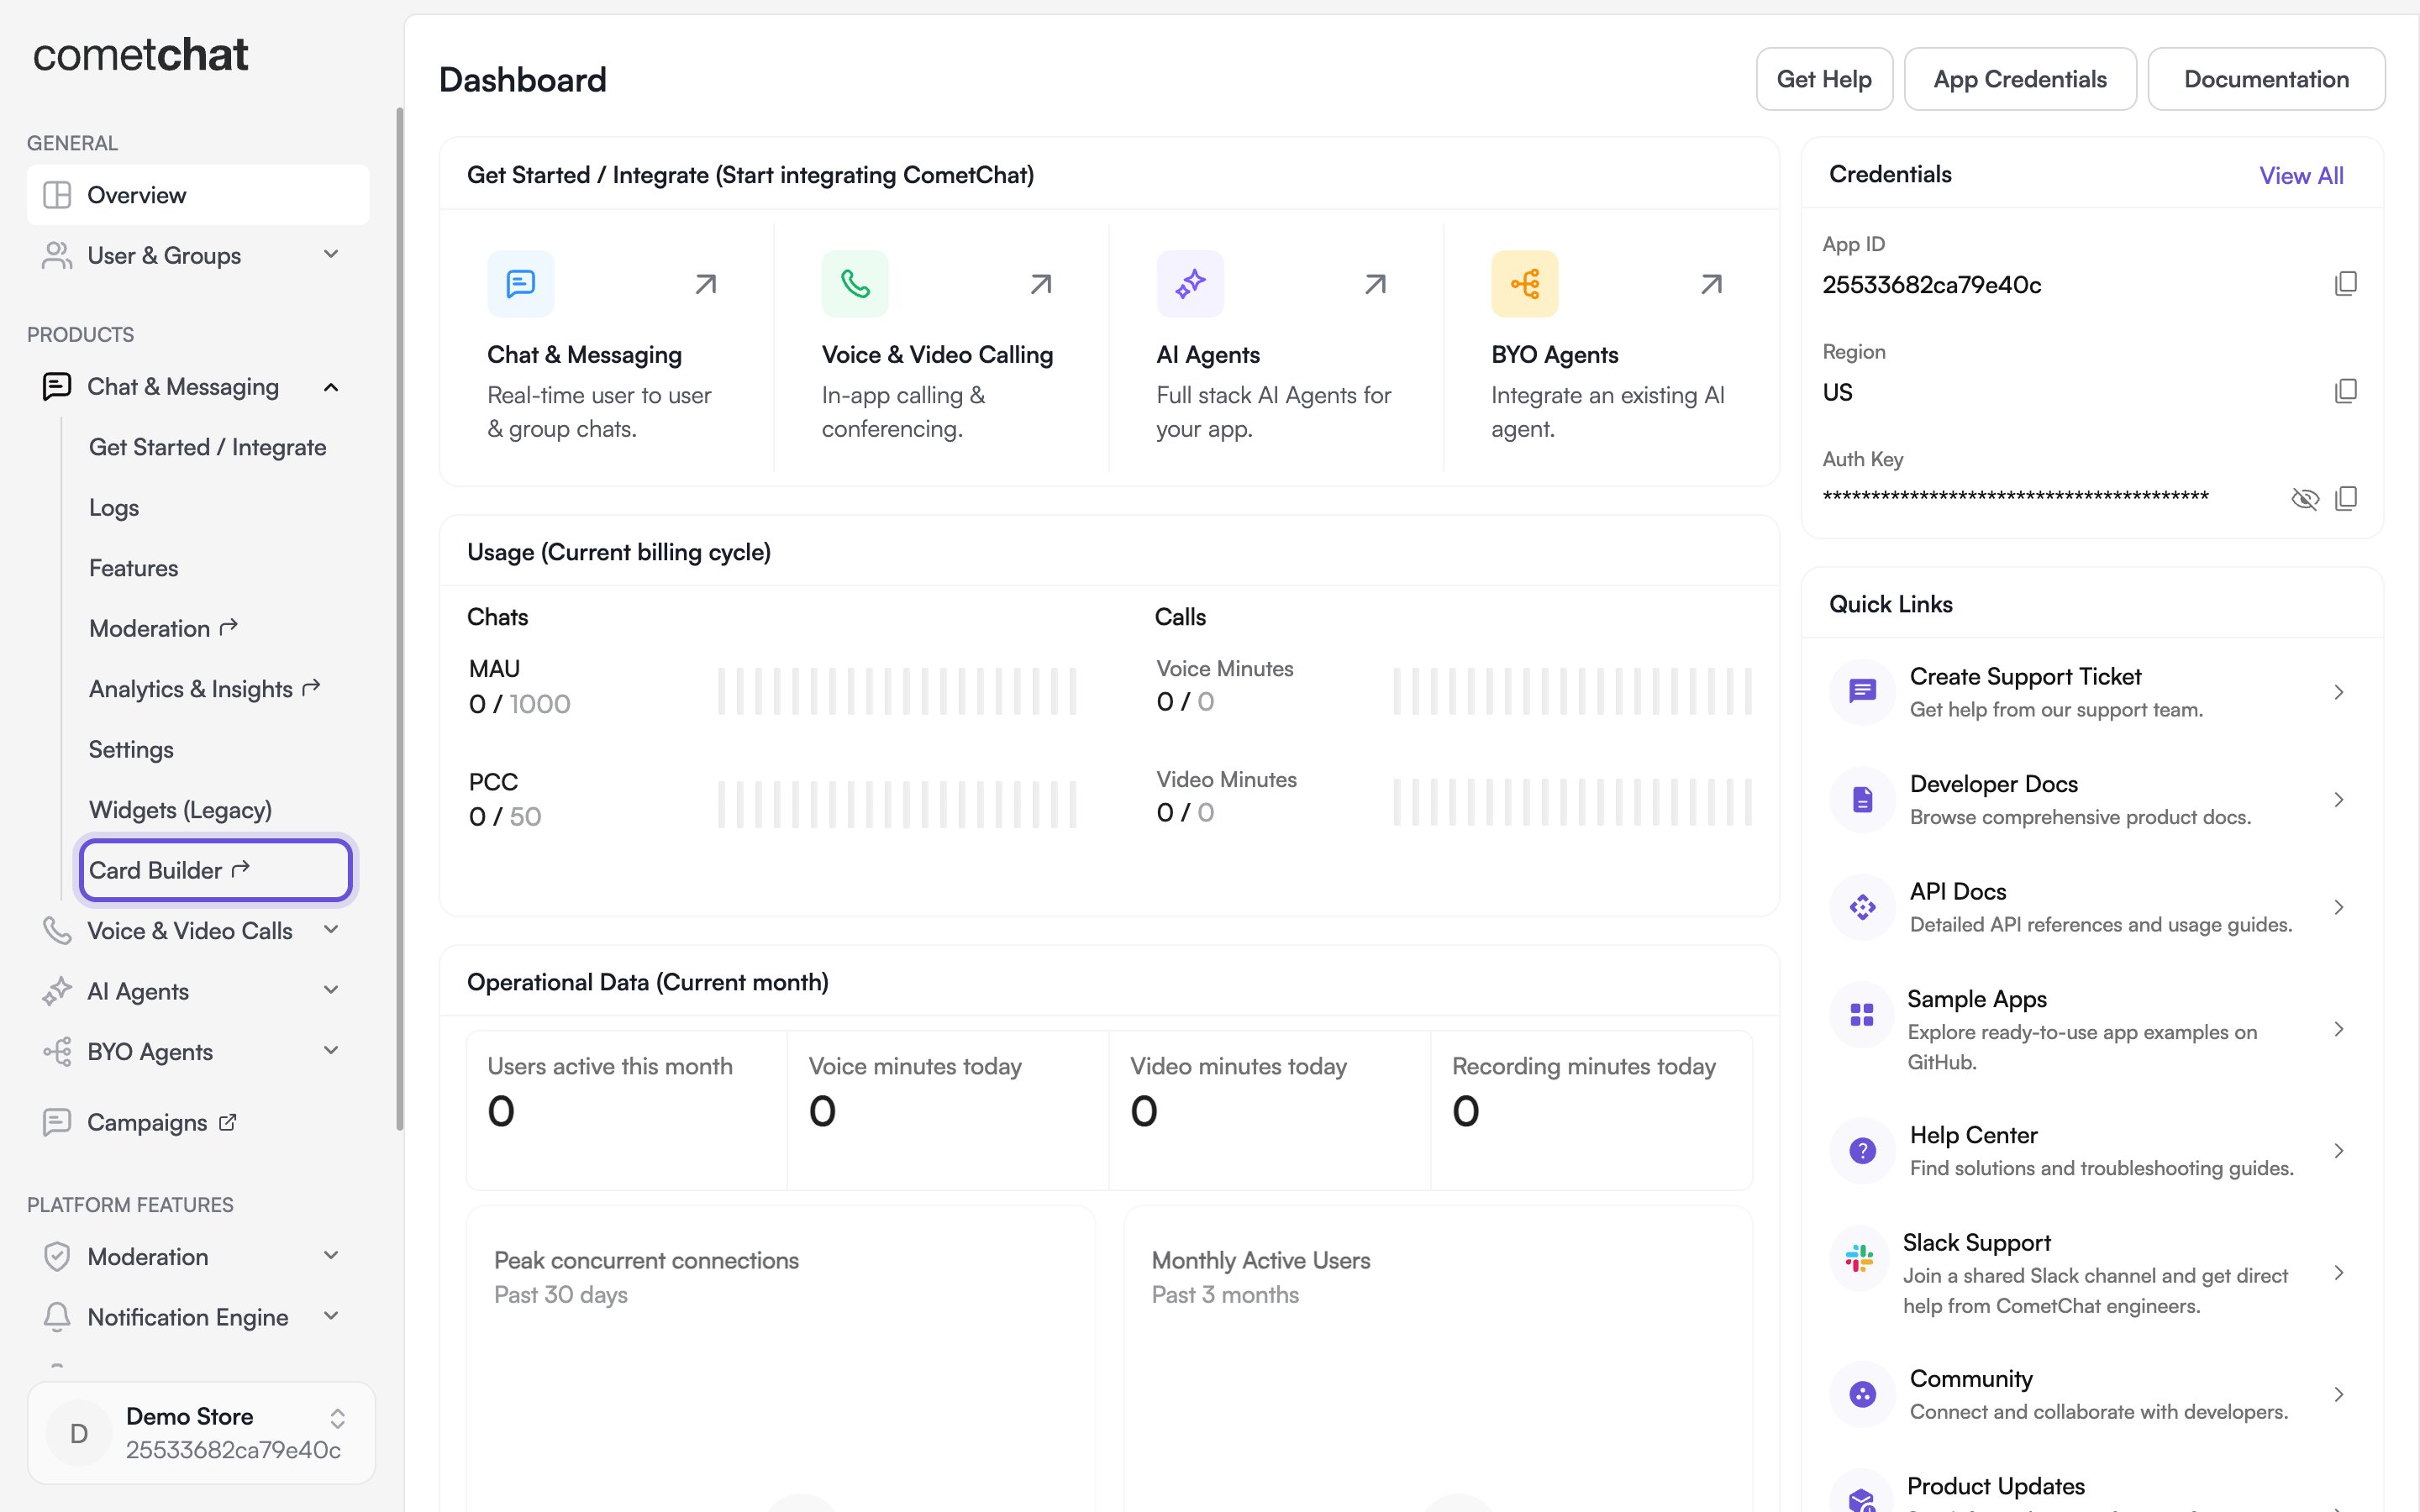Open Get Started / Integrate submenu item
The width and height of the screenshot is (2420, 1512).
[207, 447]
